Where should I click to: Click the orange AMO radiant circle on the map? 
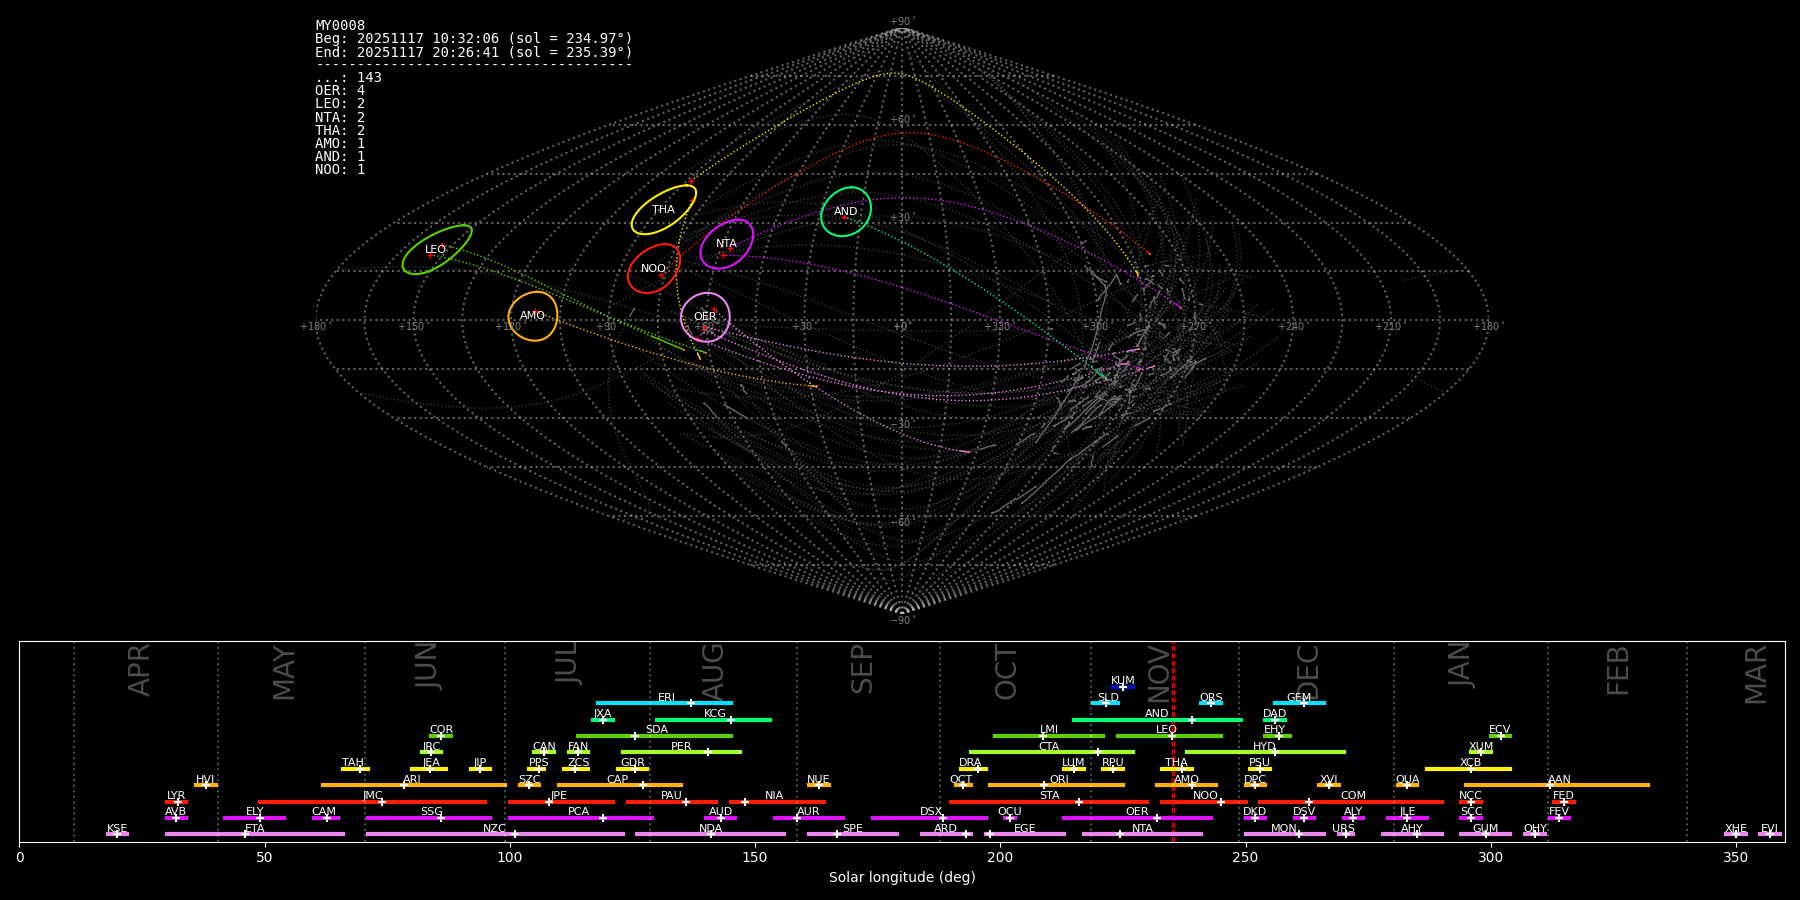pyautogui.click(x=533, y=316)
